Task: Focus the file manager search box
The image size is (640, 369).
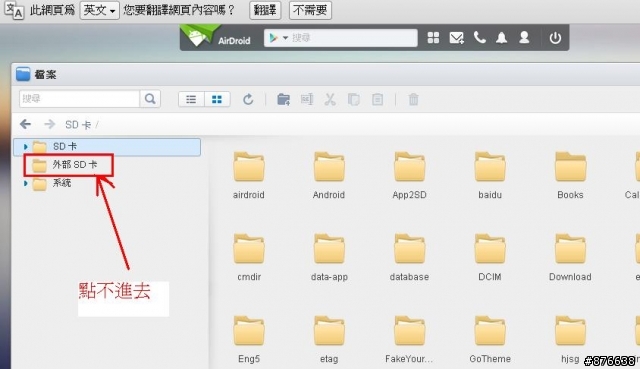Action: (x=80, y=99)
